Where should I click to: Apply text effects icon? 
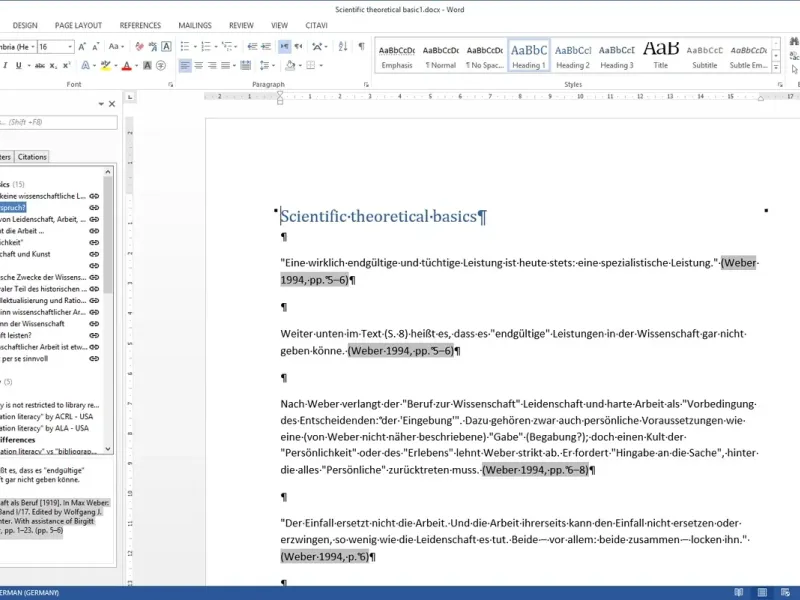coord(85,66)
